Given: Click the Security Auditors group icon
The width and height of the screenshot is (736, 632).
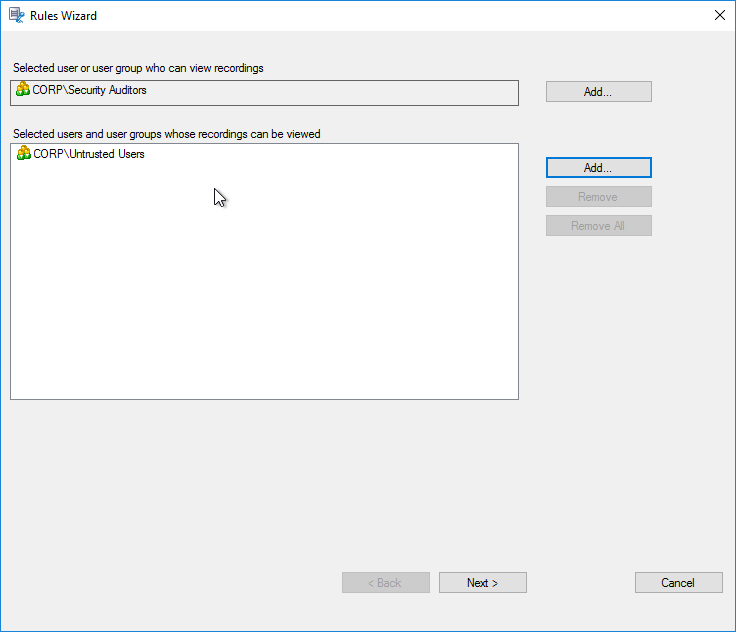Looking at the screenshot, I should pyautogui.click(x=23, y=90).
